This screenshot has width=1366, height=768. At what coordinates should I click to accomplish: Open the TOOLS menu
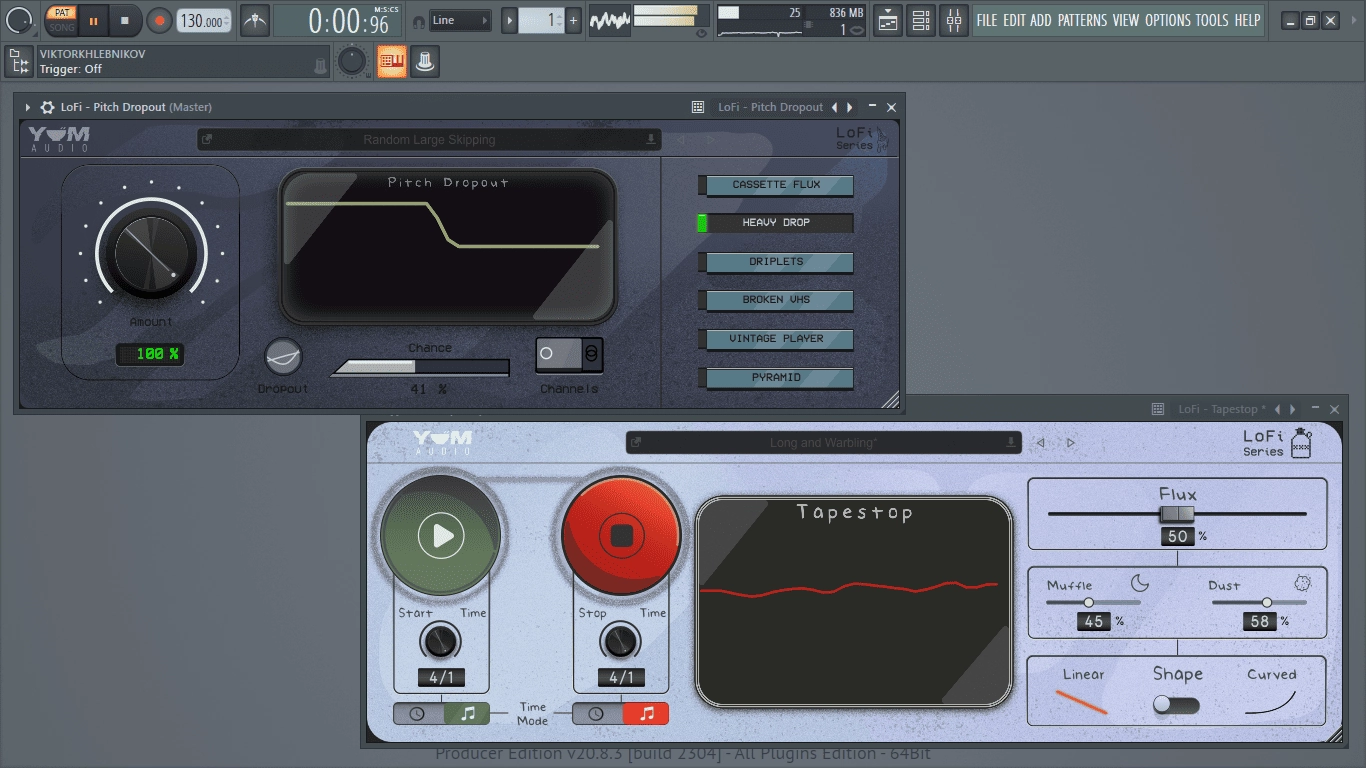pos(1212,20)
